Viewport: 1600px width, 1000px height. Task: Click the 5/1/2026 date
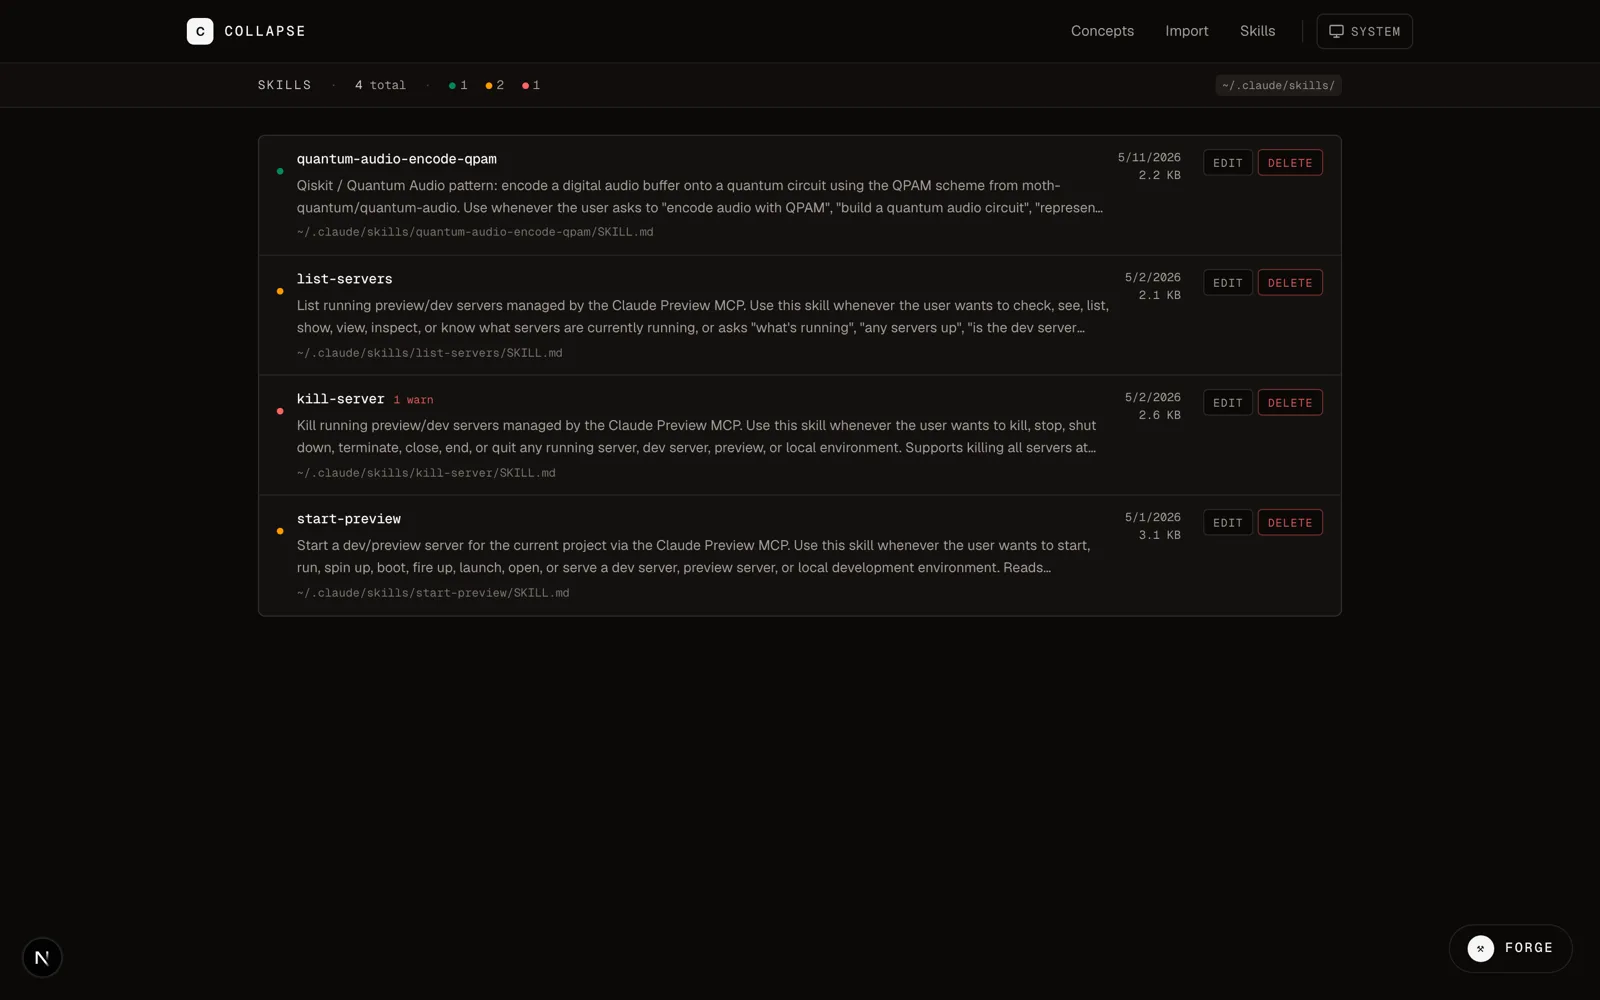tap(1152, 518)
